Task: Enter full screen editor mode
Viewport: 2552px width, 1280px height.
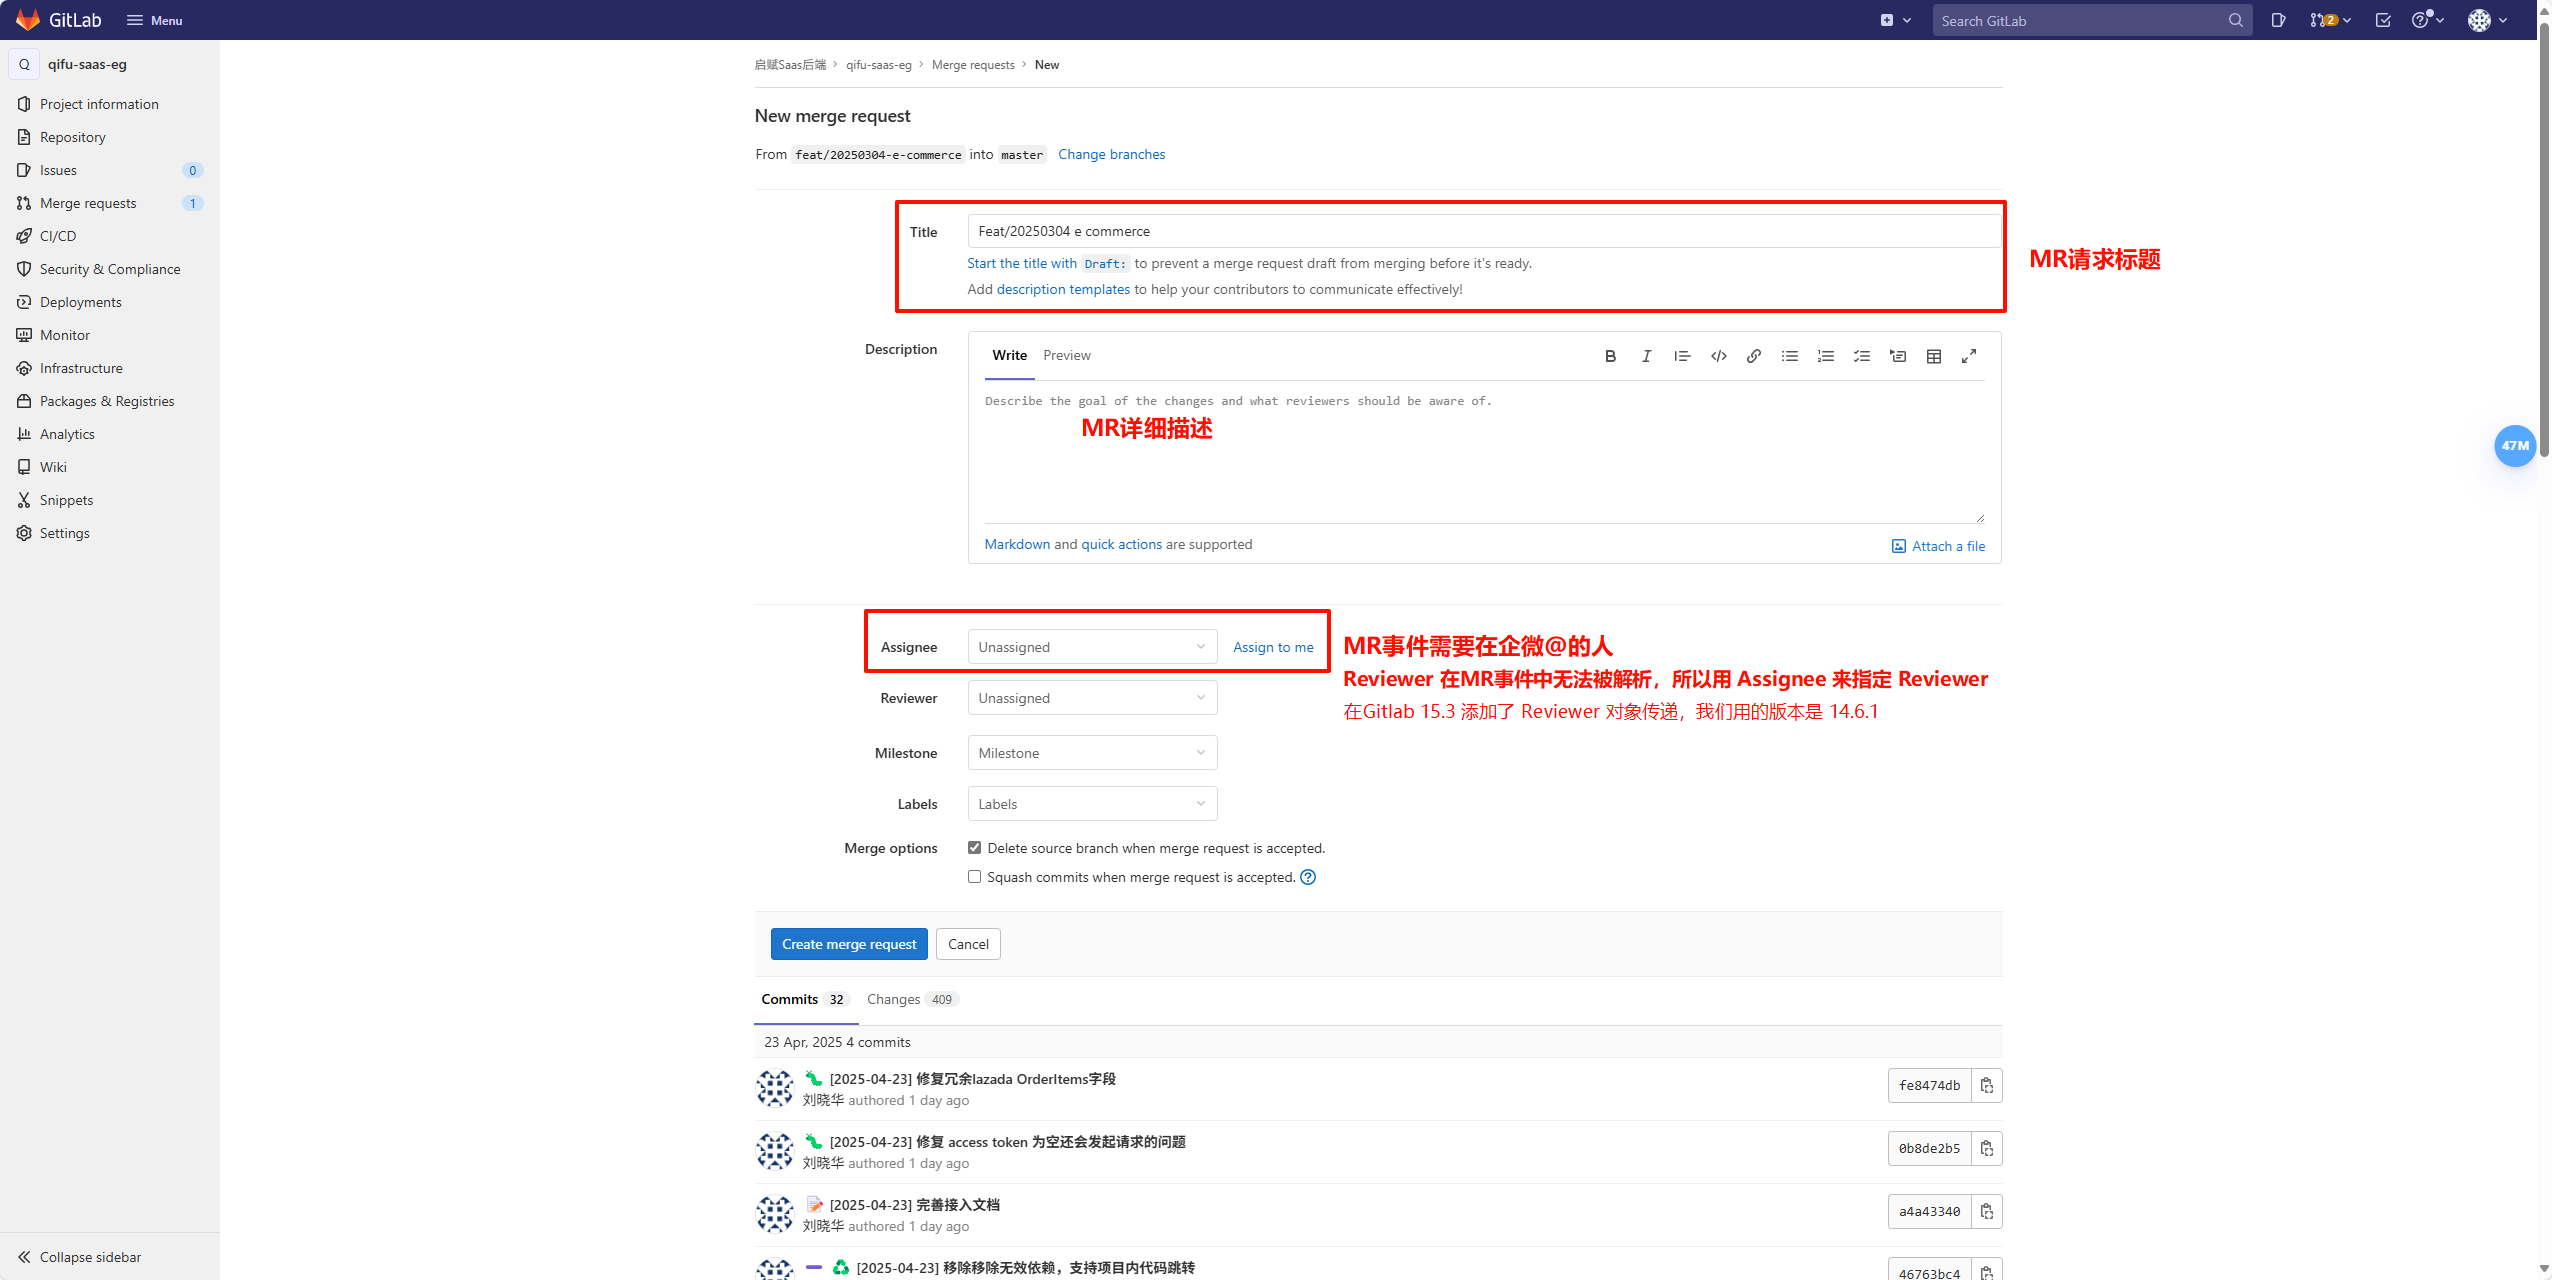Action: 1969,356
